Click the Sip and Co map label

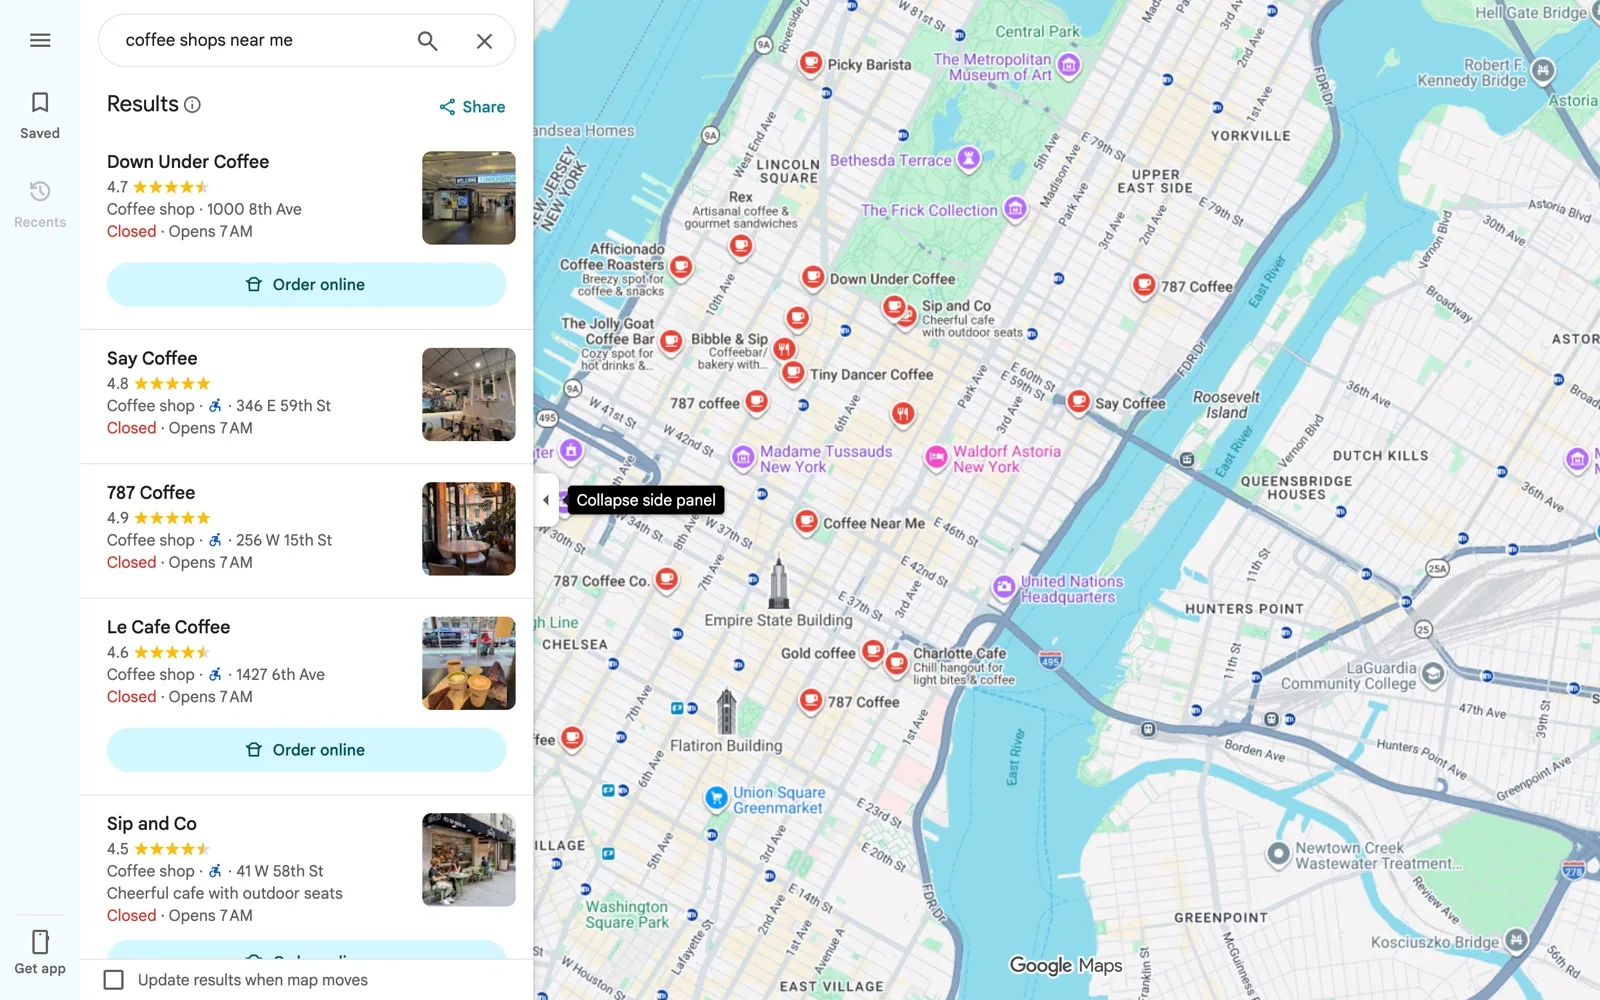[956, 306]
